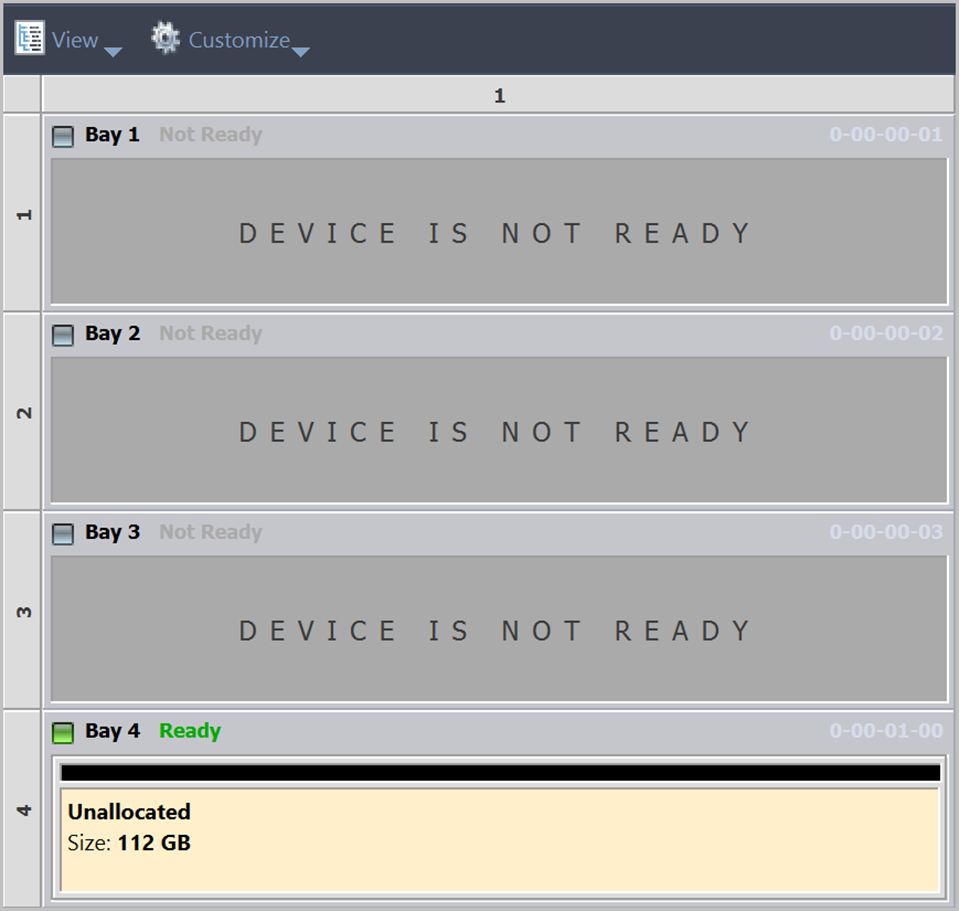The height and width of the screenshot is (911, 960).
Task: Click the Bay 4 Ready status label
Action: (190, 731)
